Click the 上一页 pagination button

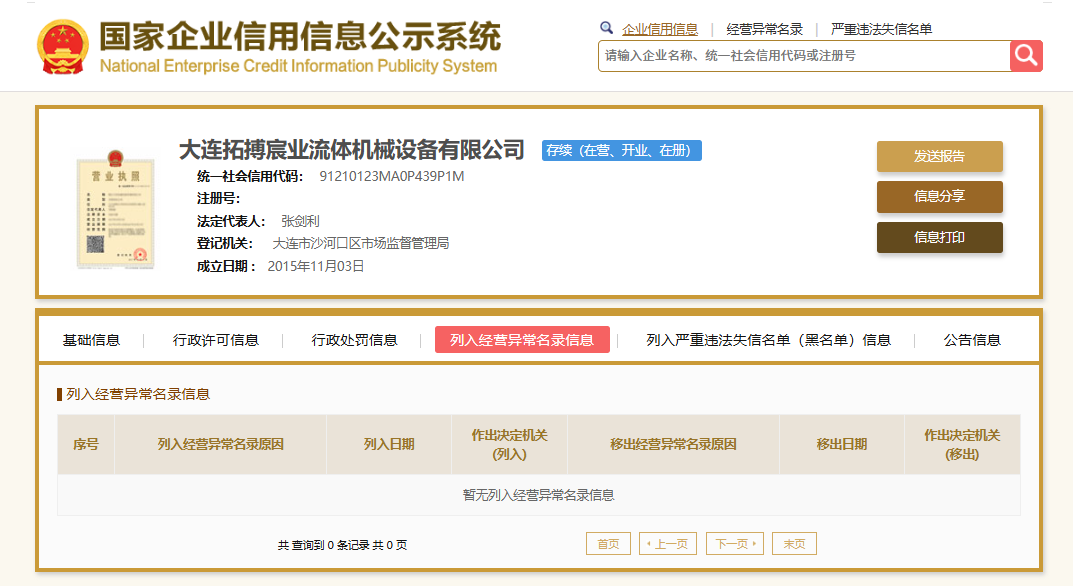pyautogui.click(x=668, y=544)
